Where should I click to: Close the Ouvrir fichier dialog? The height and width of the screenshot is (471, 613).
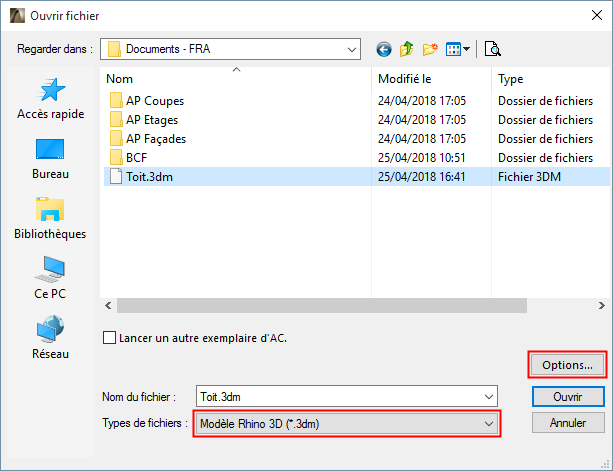click(597, 15)
